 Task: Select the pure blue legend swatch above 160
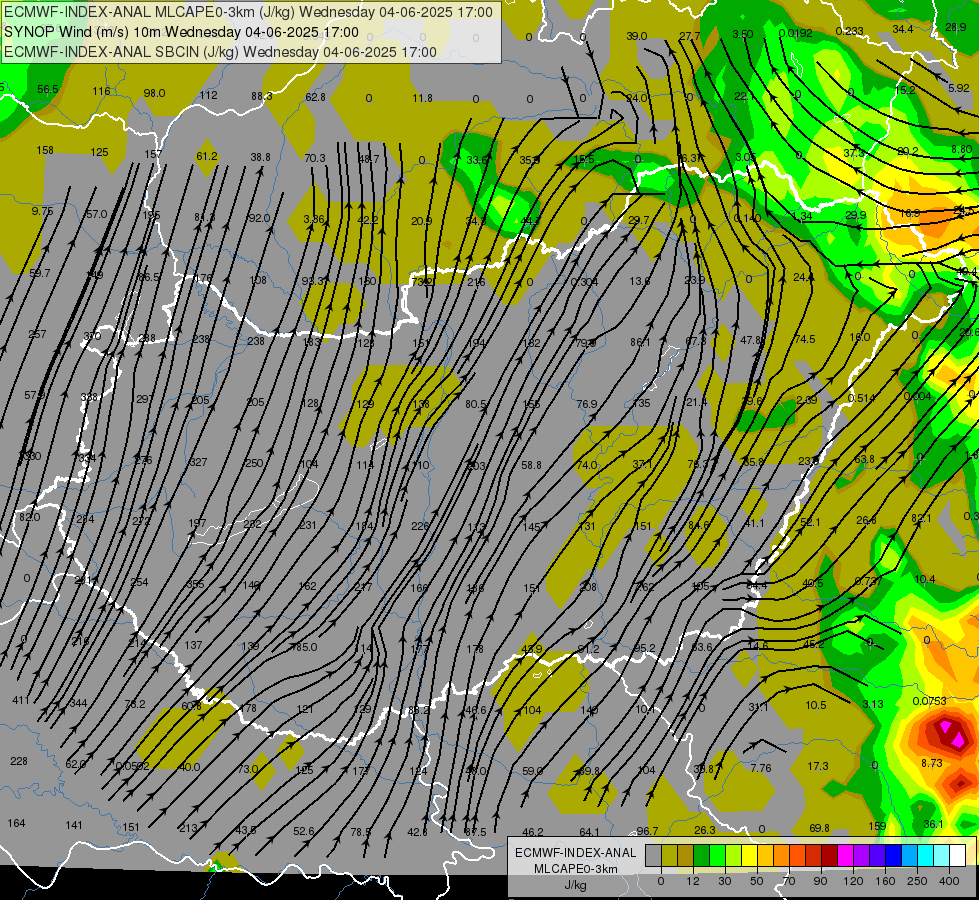coord(893,855)
